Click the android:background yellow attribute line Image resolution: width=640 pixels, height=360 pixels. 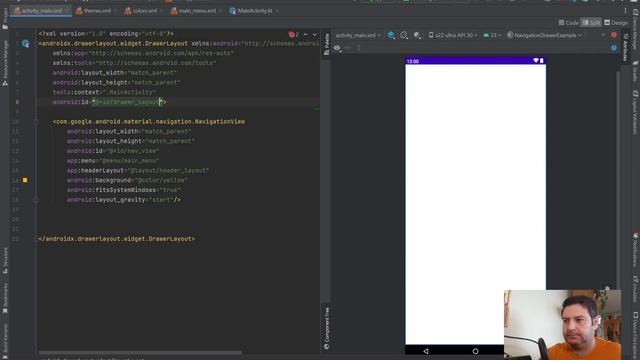(127, 180)
